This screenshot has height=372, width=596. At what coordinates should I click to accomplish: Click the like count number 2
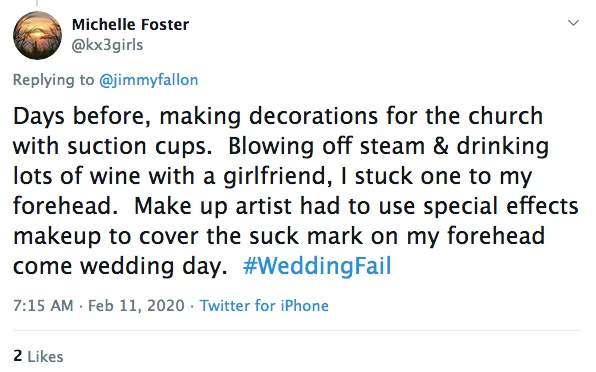click(x=17, y=356)
